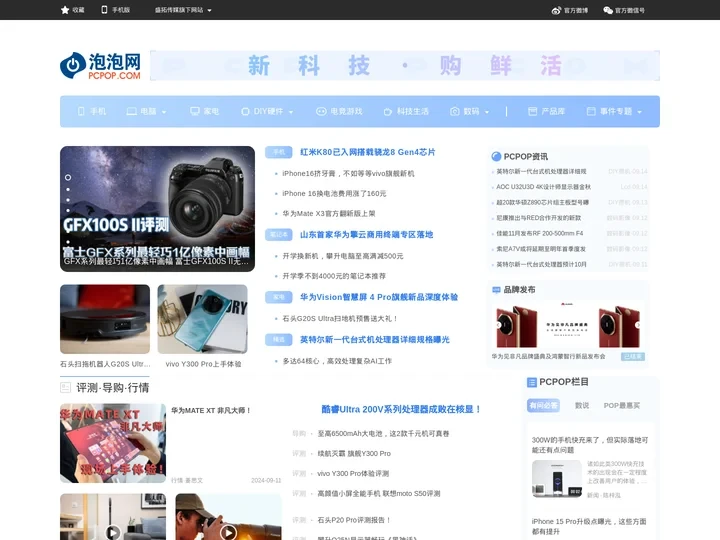Click the icon beside 事件专题
Screen dimensions: 720x540
click(591, 111)
